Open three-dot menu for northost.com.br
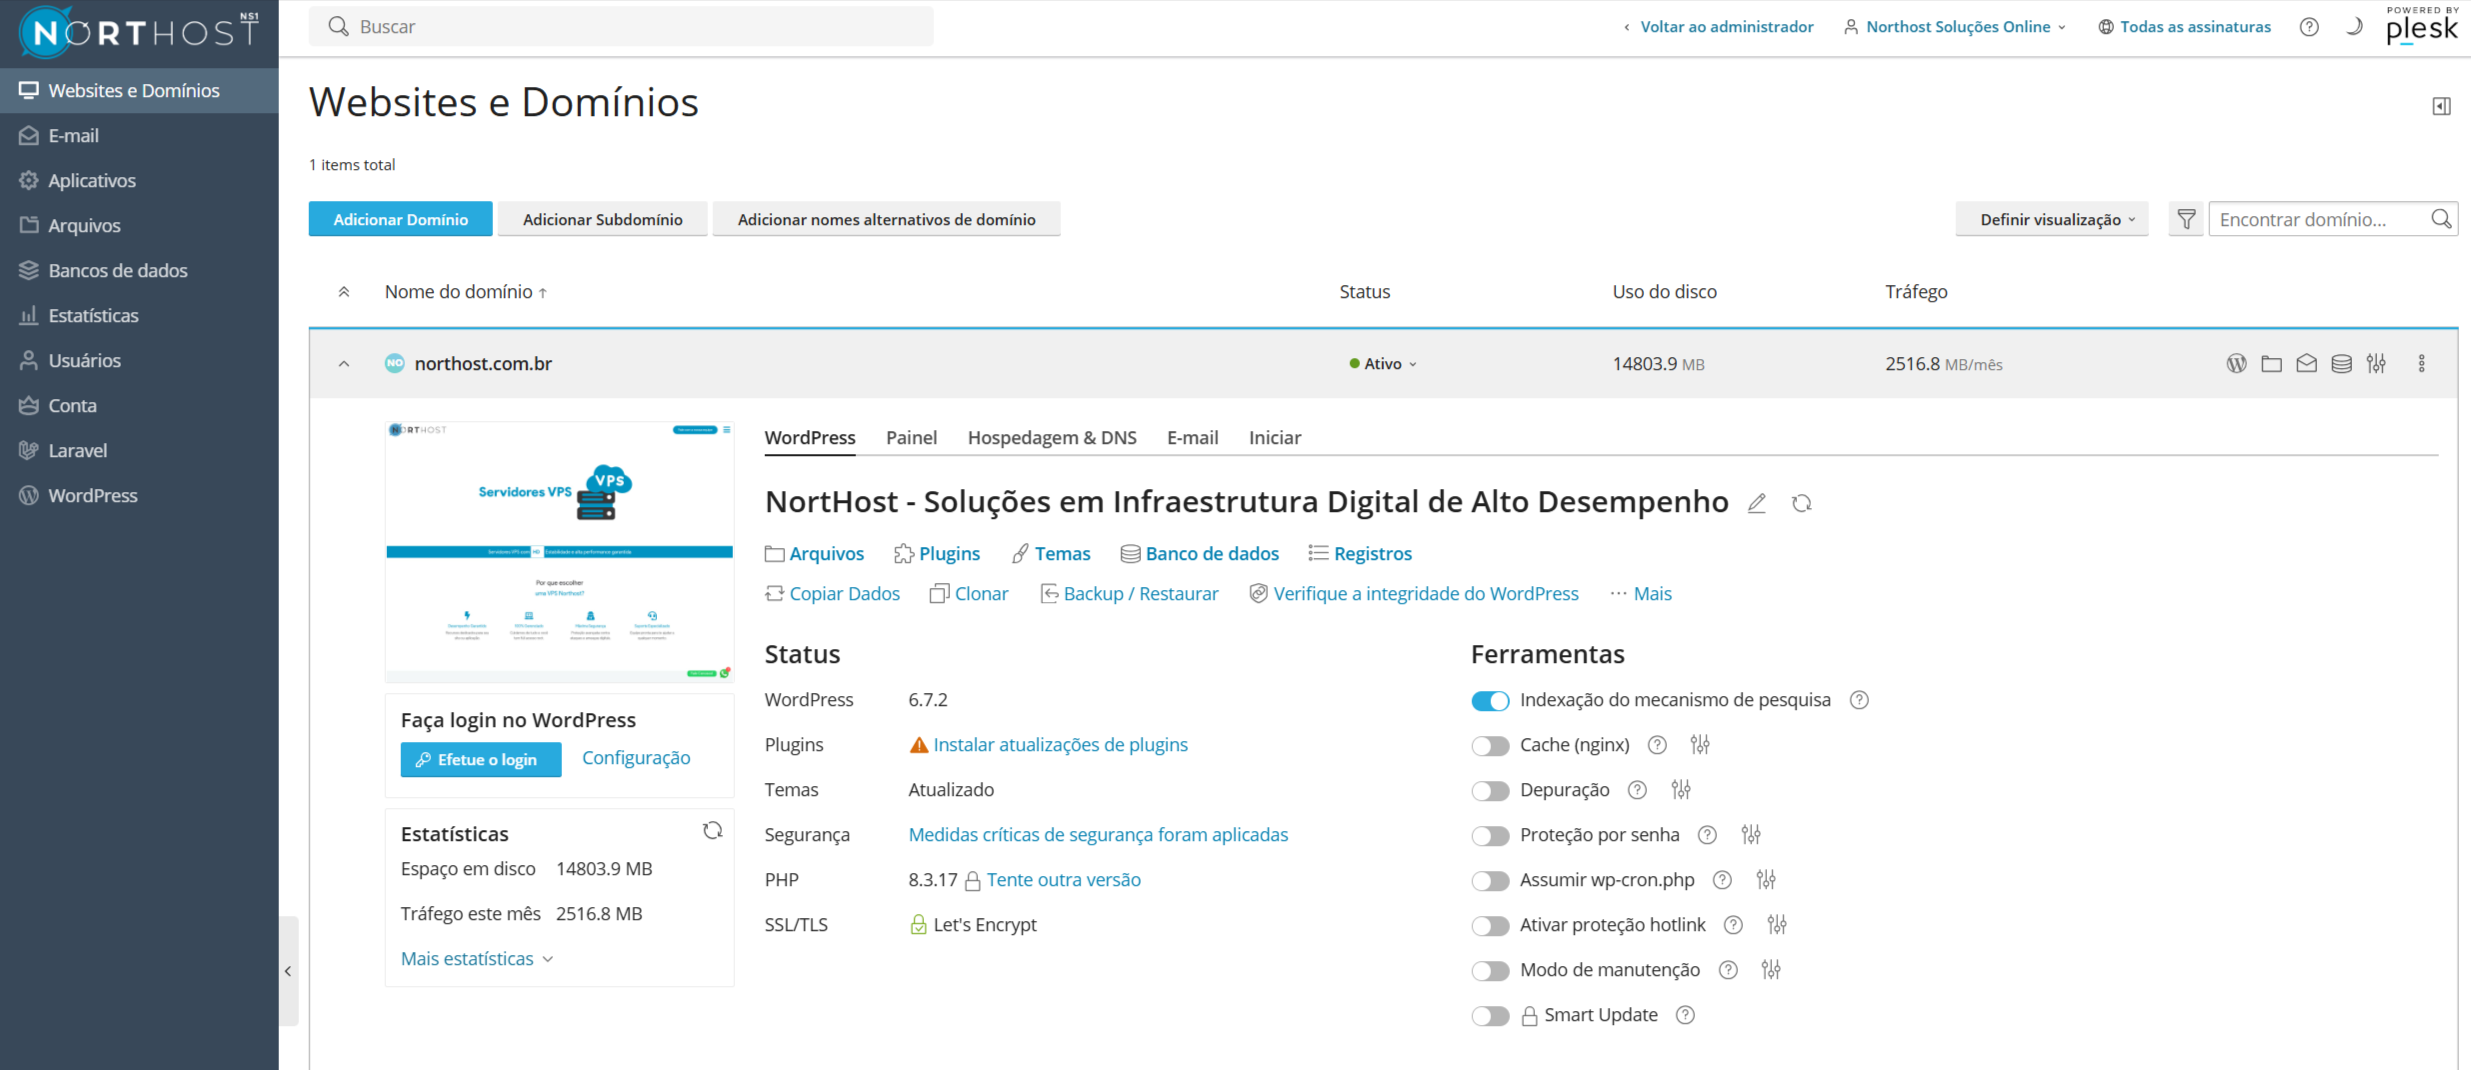The image size is (2471, 1070). (x=2421, y=364)
